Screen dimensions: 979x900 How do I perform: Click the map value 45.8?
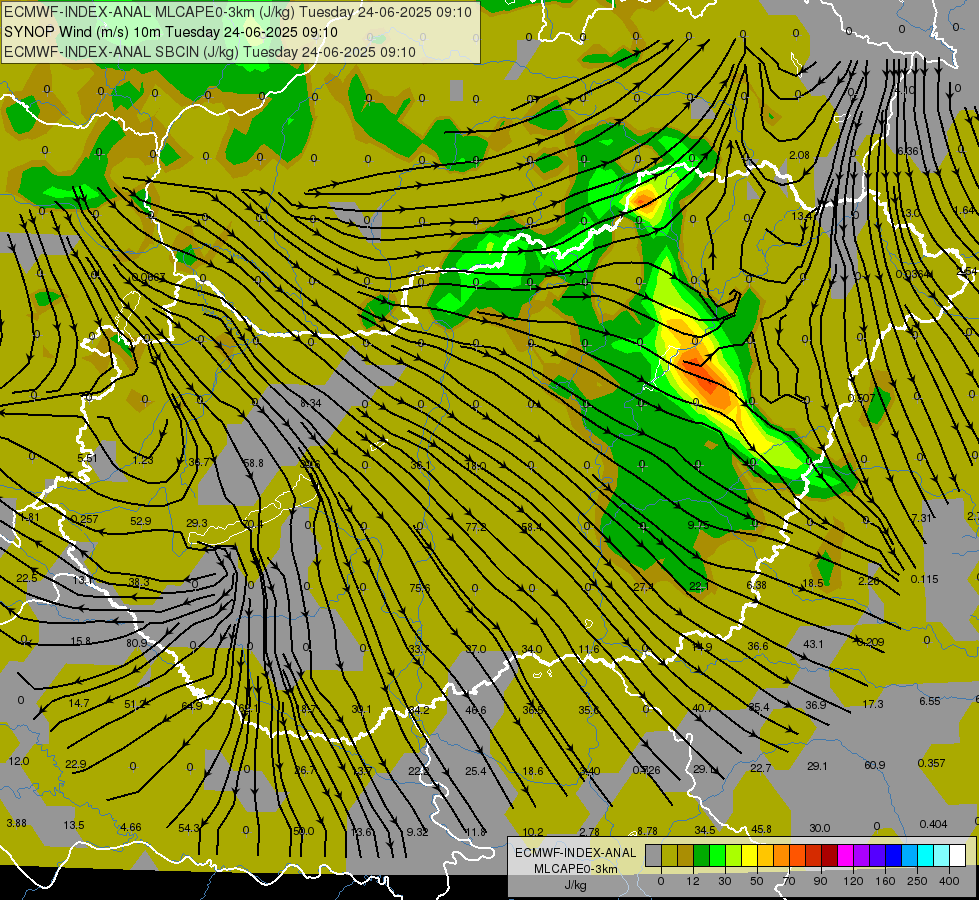(761, 829)
